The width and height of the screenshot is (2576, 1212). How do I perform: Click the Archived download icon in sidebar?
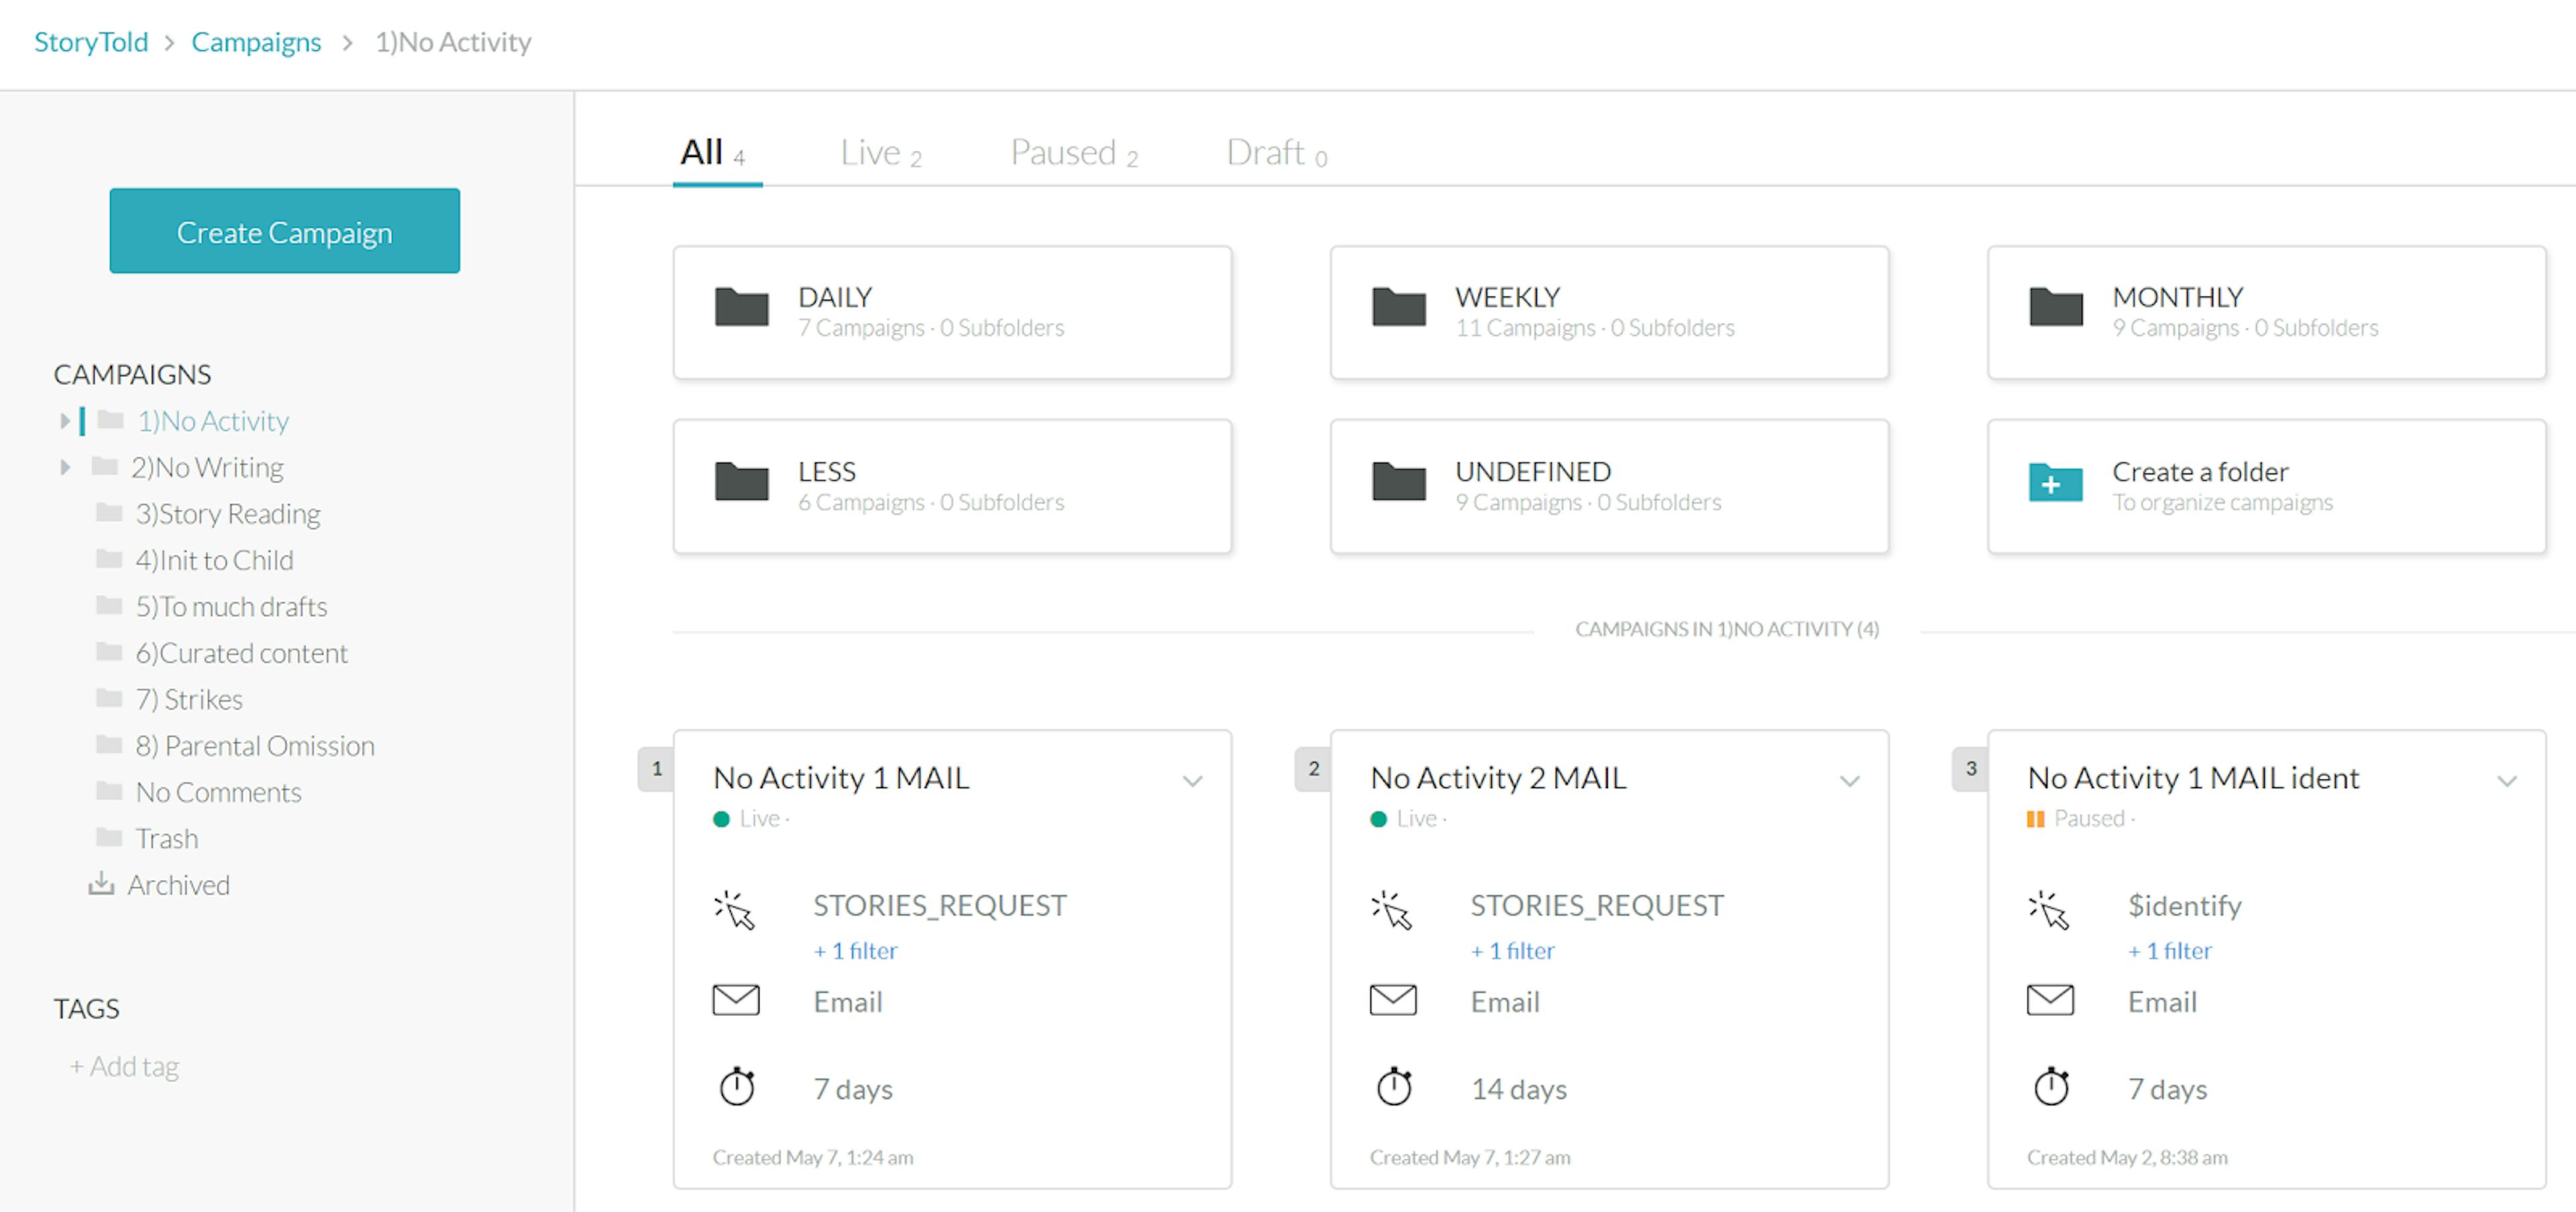click(x=101, y=884)
